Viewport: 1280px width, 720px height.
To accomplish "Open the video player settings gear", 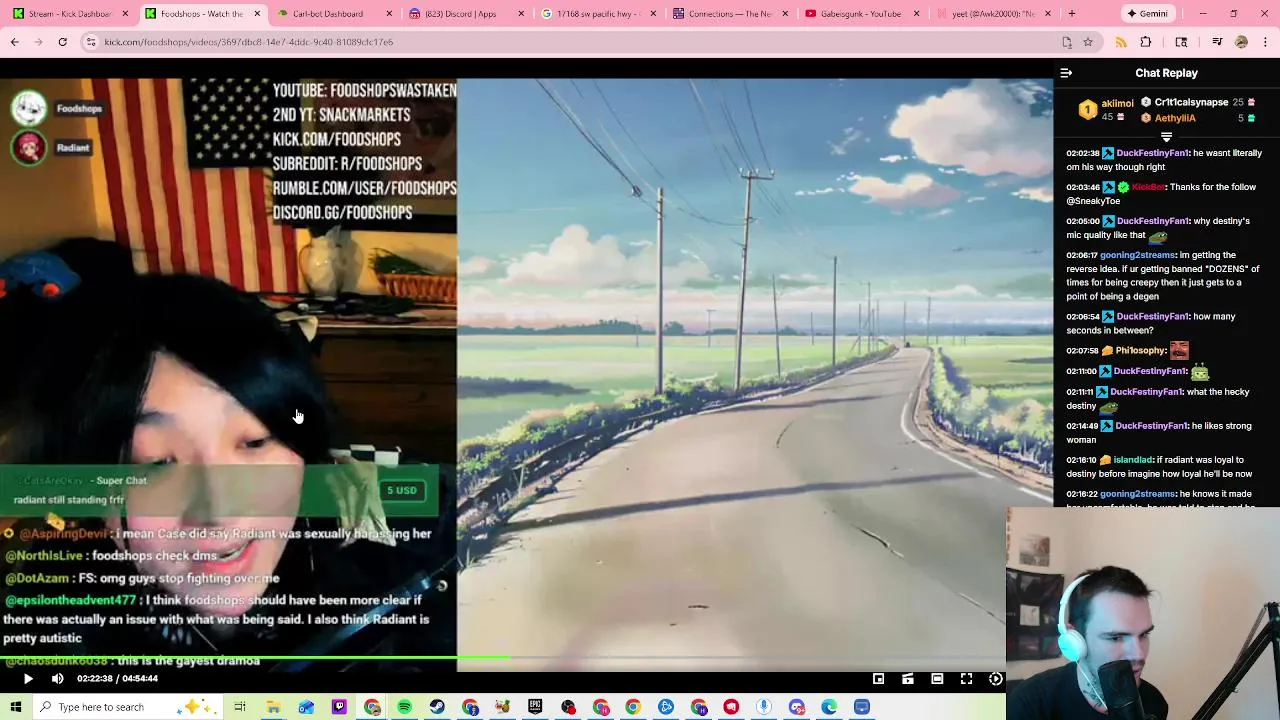I will click(x=995, y=679).
